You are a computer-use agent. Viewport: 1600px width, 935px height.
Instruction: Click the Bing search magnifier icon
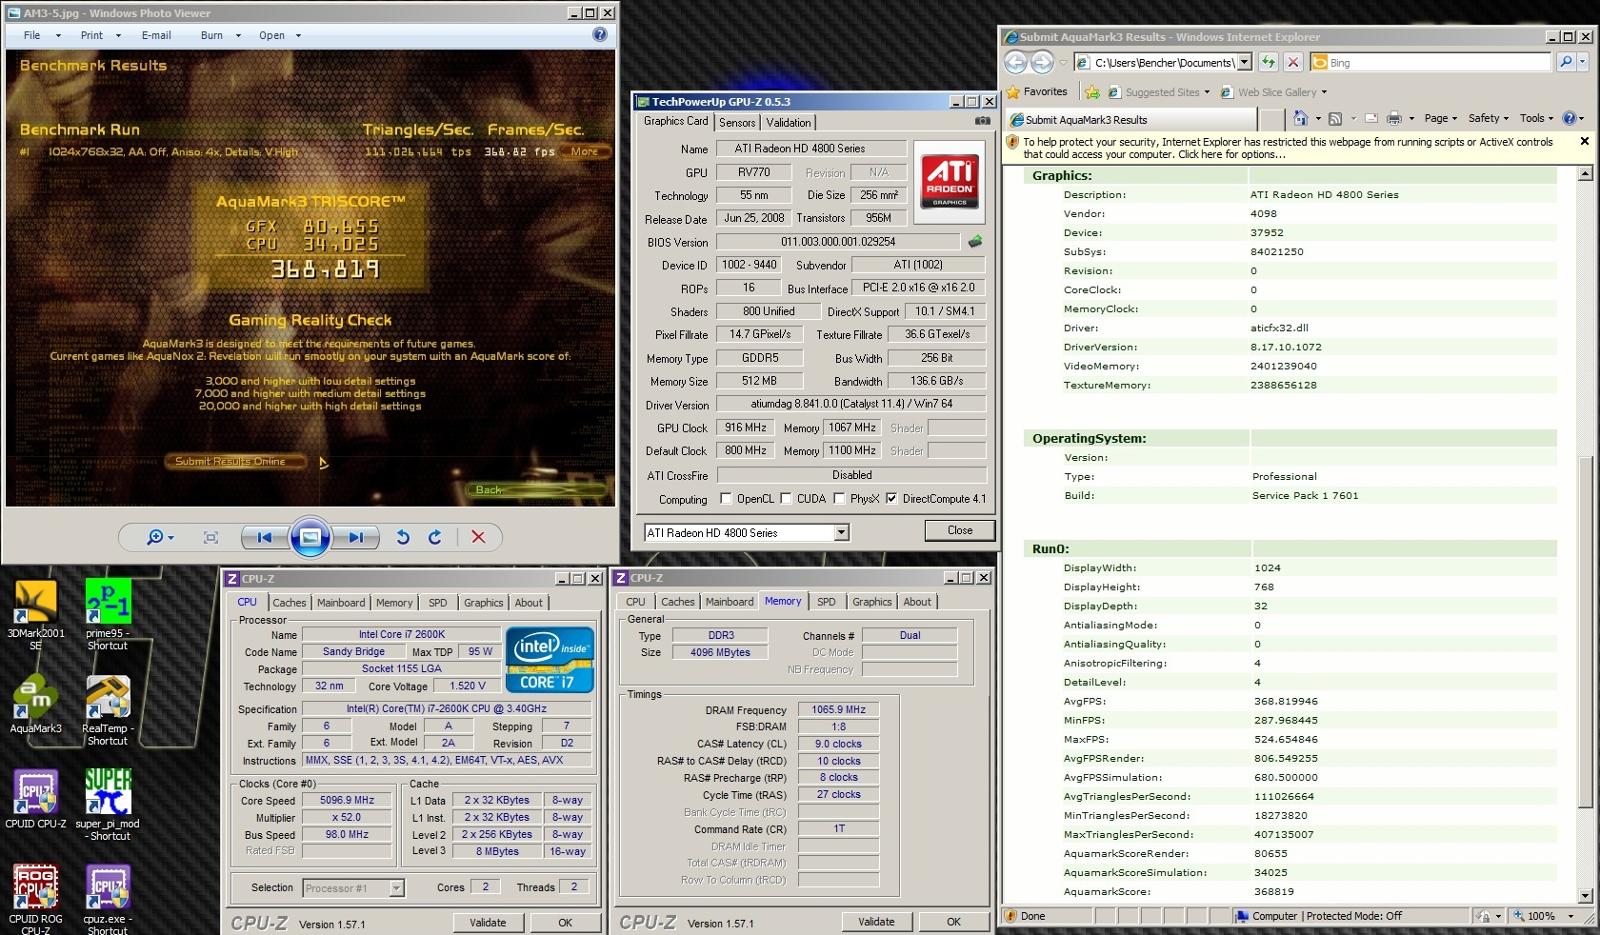(x=1565, y=62)
